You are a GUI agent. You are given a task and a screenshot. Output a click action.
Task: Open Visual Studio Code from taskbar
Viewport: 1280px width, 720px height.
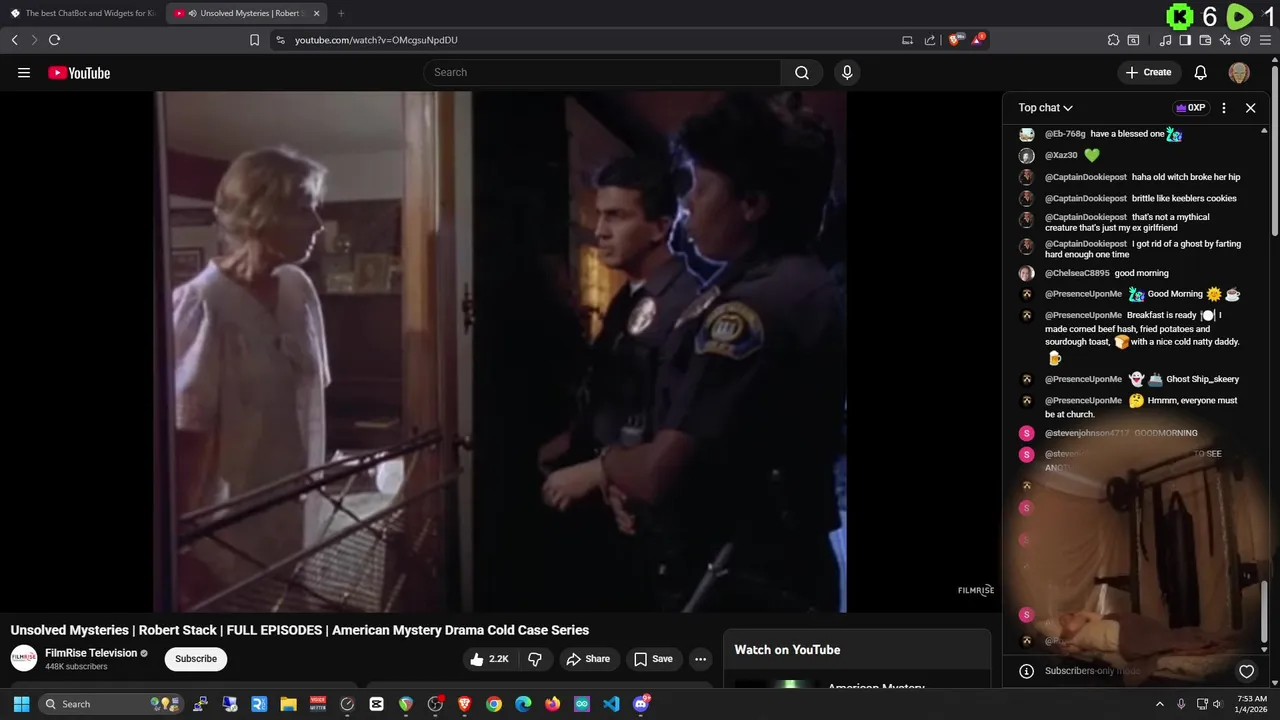pos(611,704)
